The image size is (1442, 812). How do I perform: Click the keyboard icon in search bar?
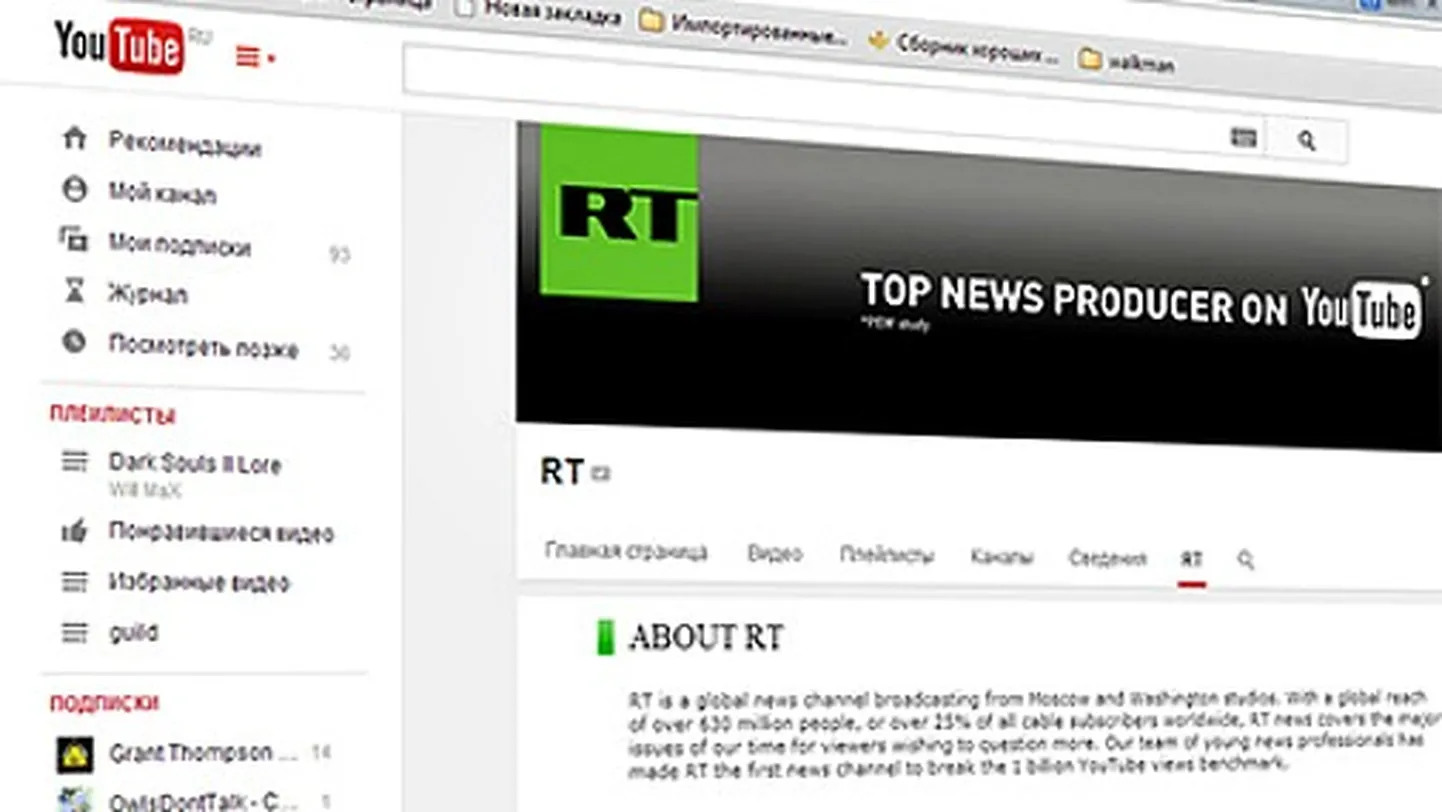point(1243,137)
